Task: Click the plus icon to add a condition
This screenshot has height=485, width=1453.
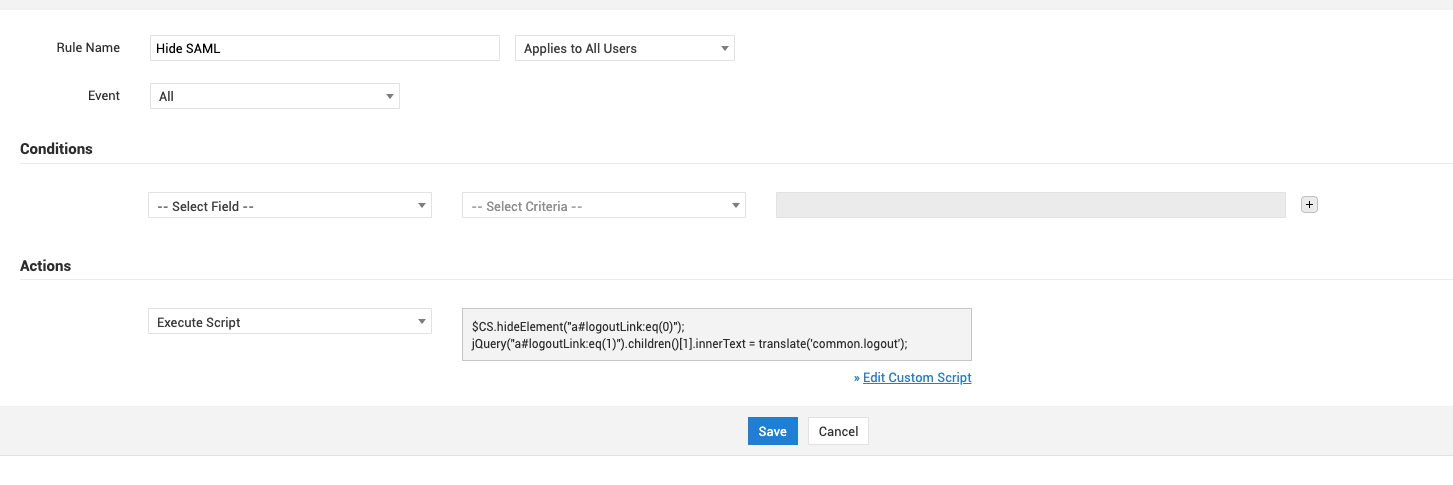Action: click(x=1309, y=205)
